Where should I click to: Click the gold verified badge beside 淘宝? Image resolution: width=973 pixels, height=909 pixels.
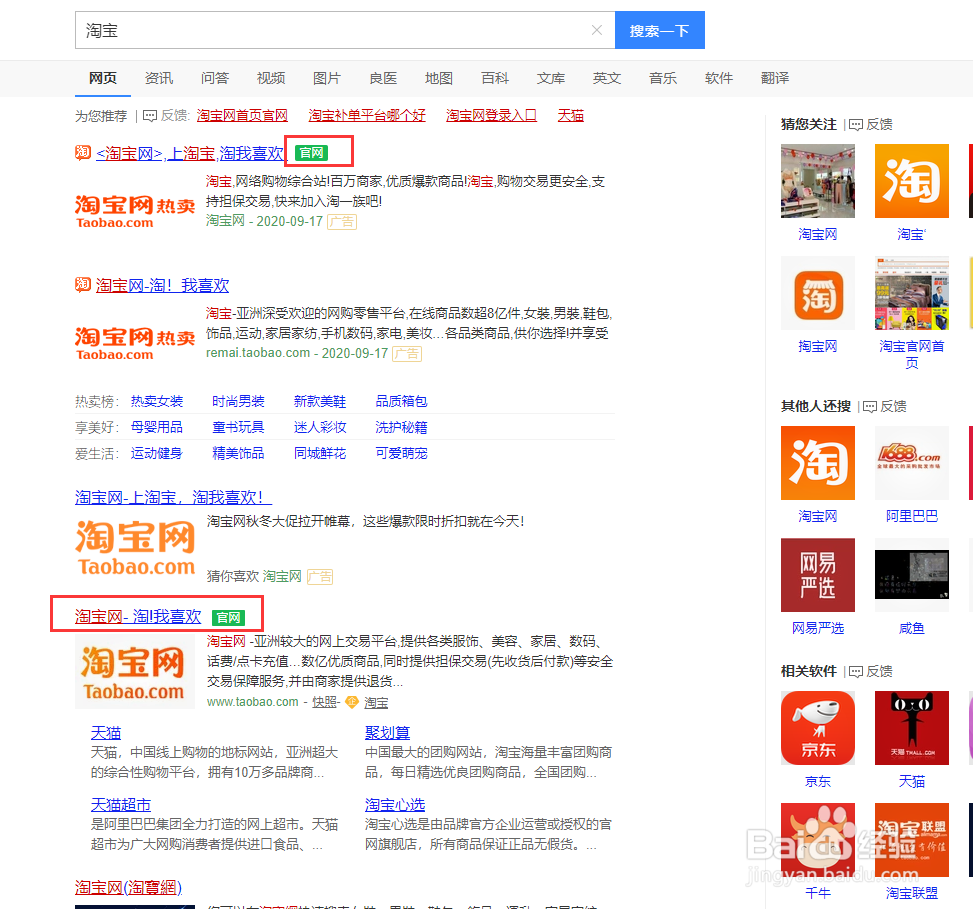[x=352, y=702]
